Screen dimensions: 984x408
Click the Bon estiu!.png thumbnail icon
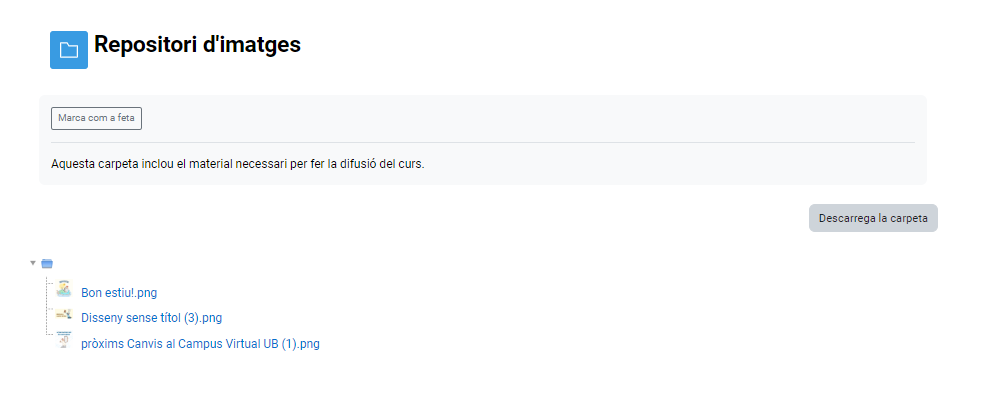pos(64,289)
